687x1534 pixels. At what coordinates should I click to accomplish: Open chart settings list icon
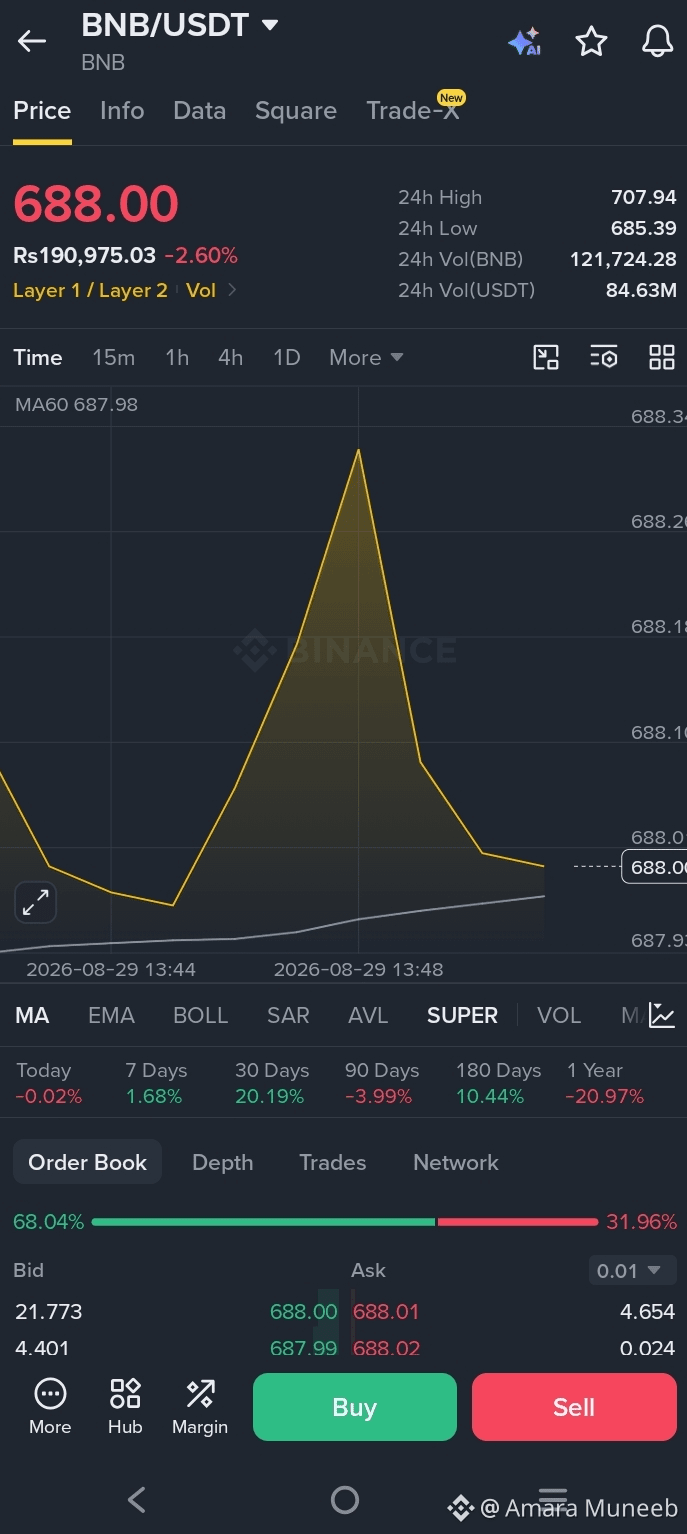click(x=604, y=357)
